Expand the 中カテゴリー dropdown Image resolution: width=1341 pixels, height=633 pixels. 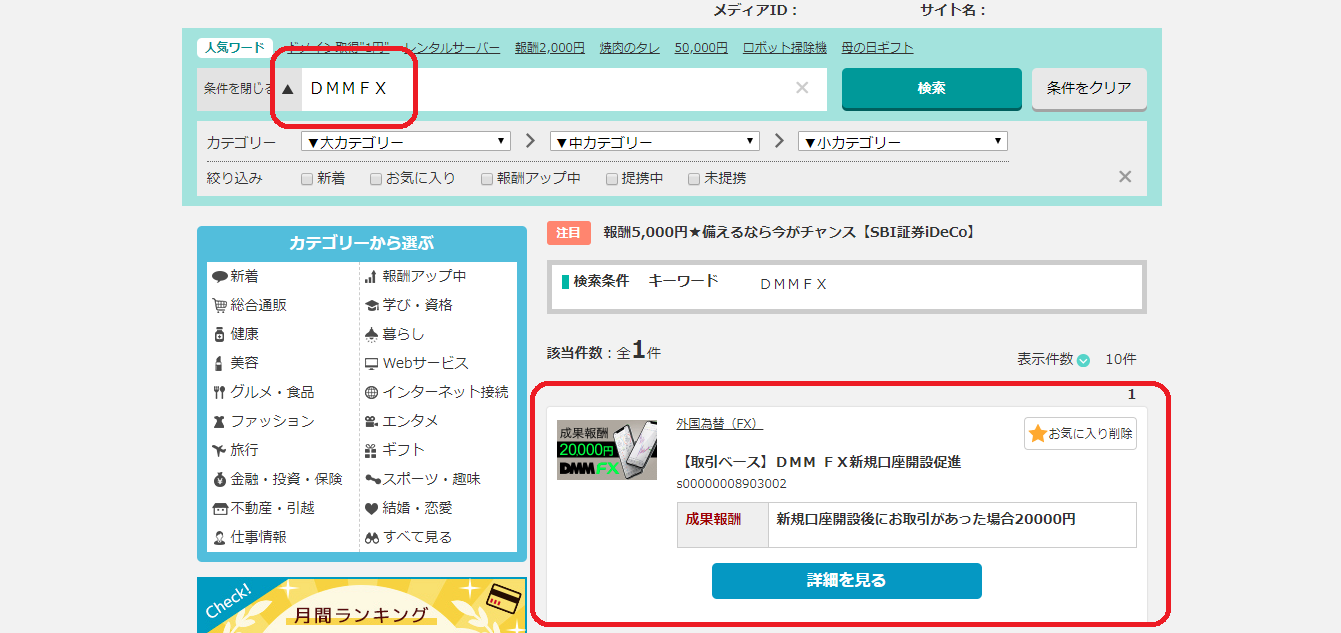655,142
